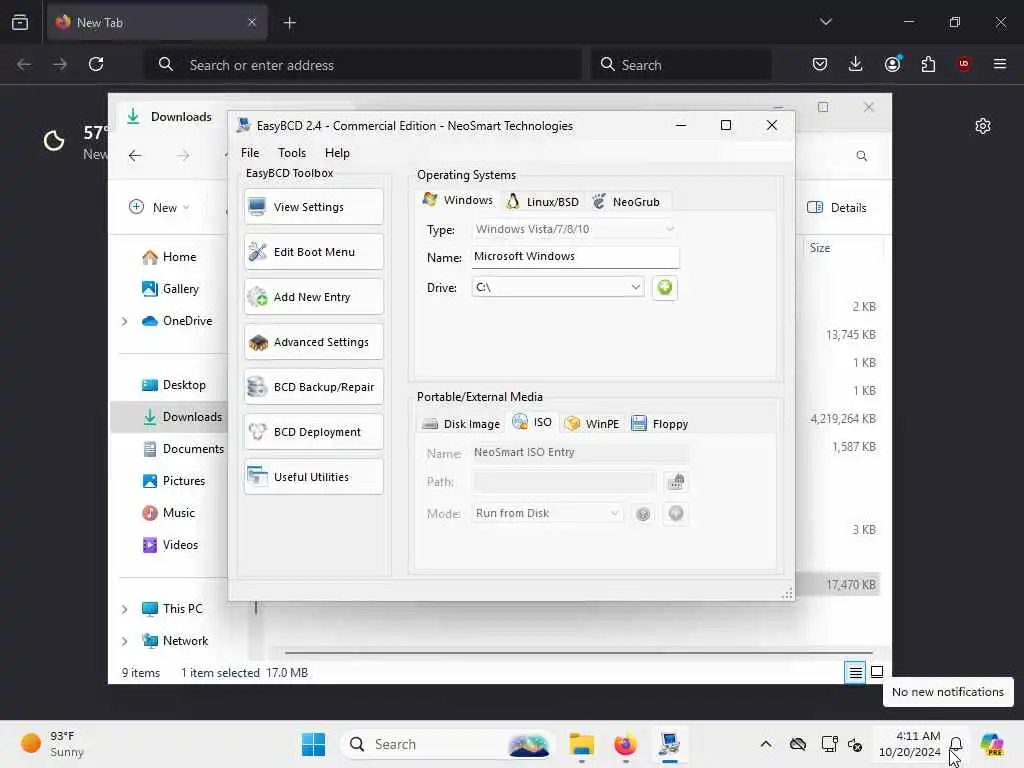Image resolution: width=1024 pixels, height=768 pixels.
Task: Click the Microsoft Windows name field
Action: coord(575,257)
